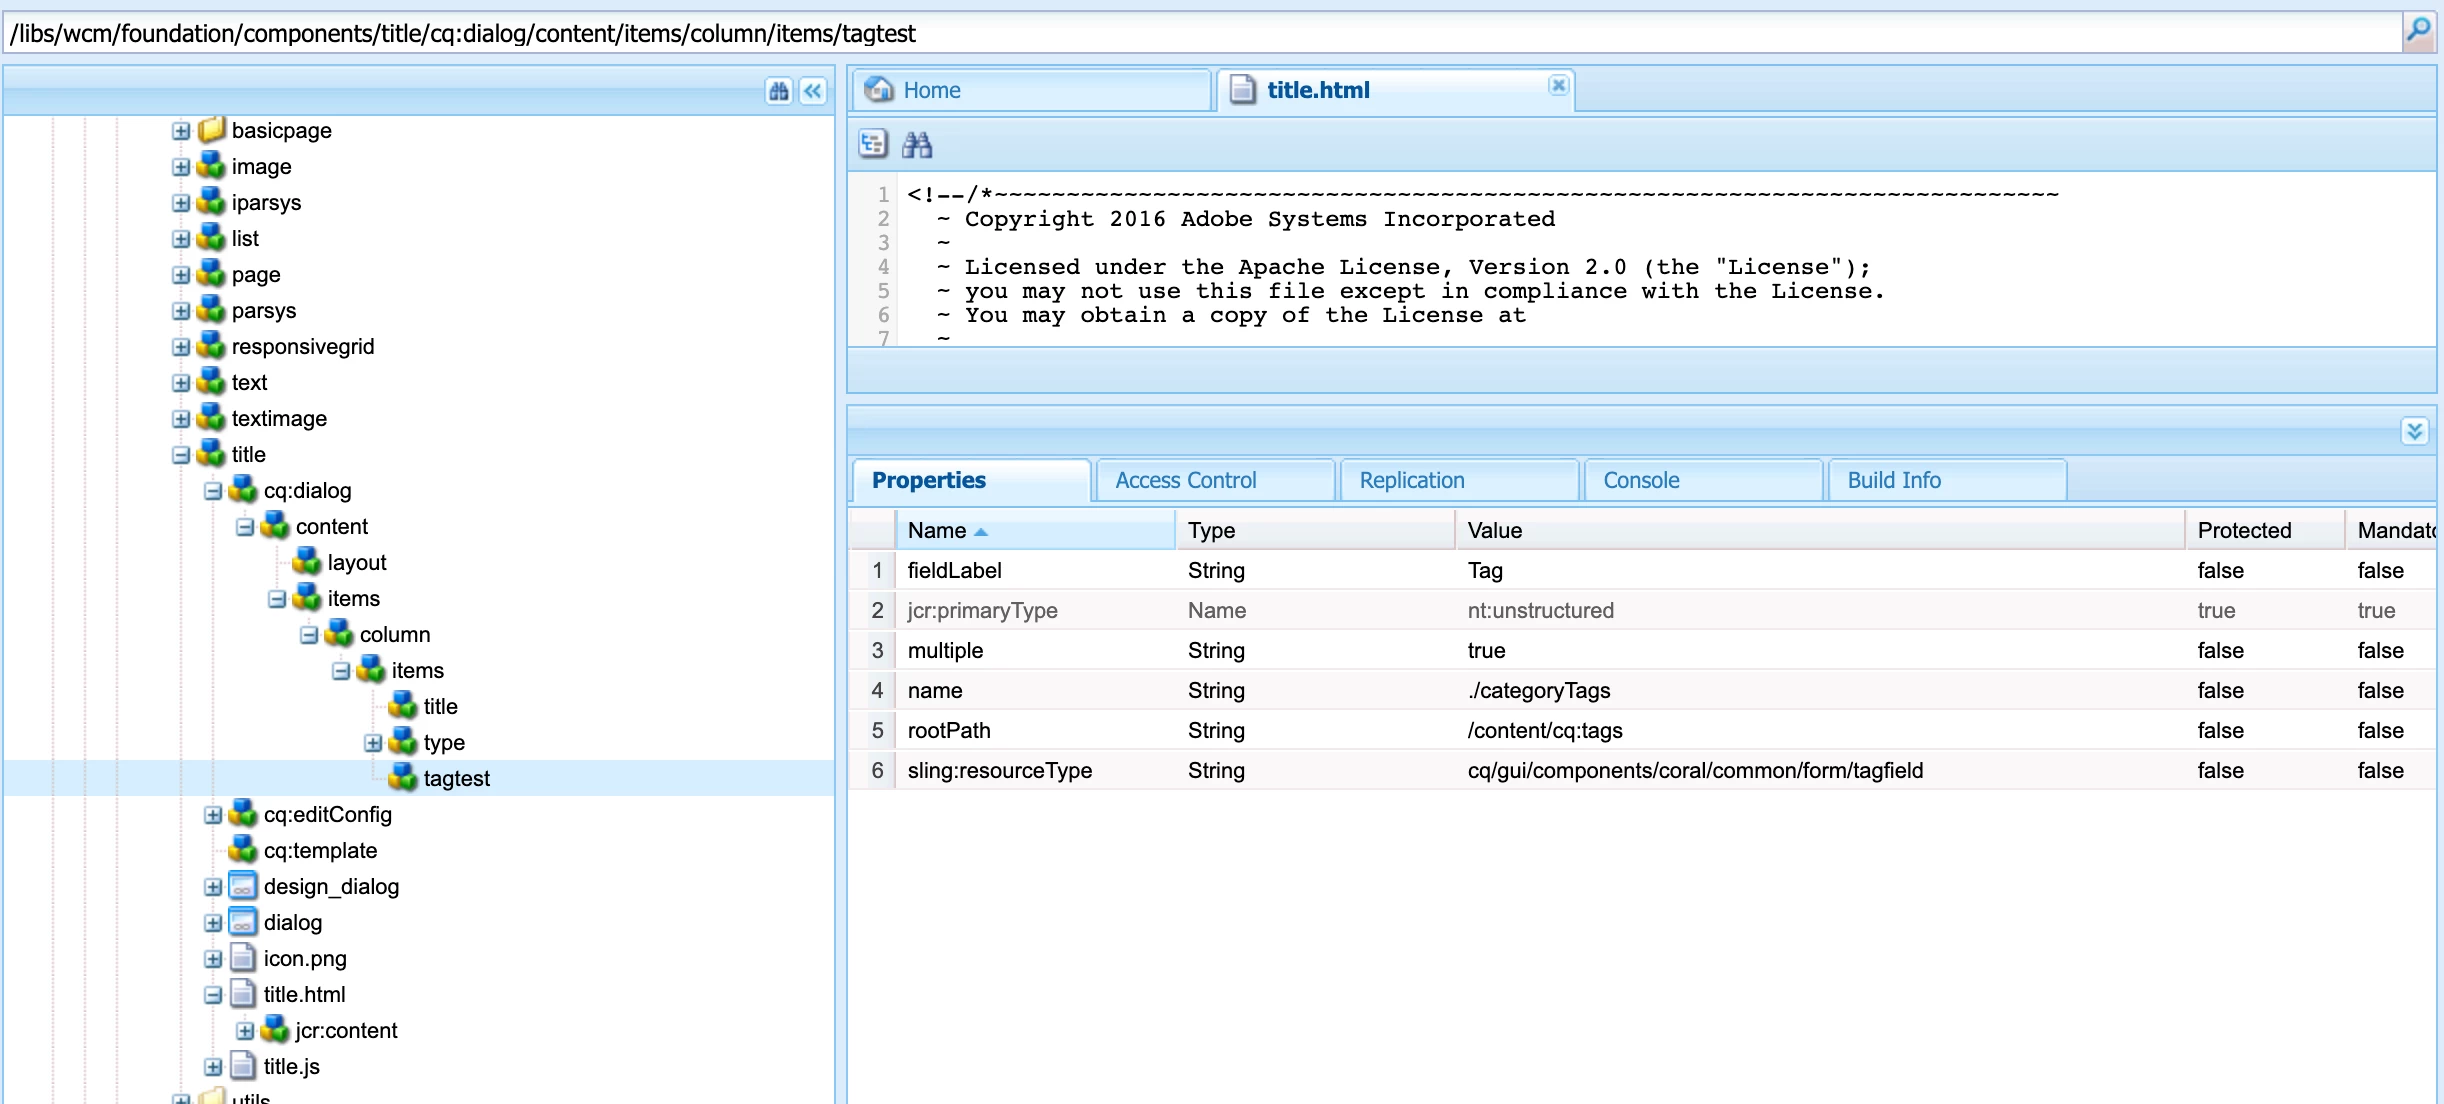Open the Replication tab

[1411, 480]
